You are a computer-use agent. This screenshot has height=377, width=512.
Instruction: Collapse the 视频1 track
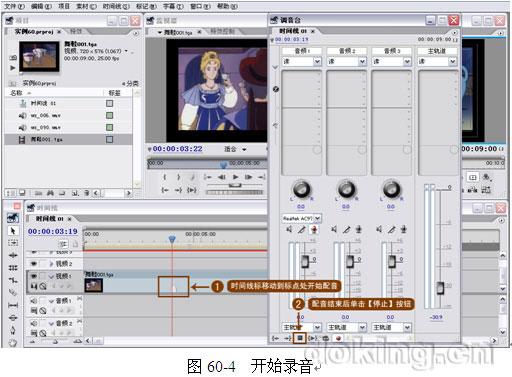pyautogui.click(x=51, y=276)
